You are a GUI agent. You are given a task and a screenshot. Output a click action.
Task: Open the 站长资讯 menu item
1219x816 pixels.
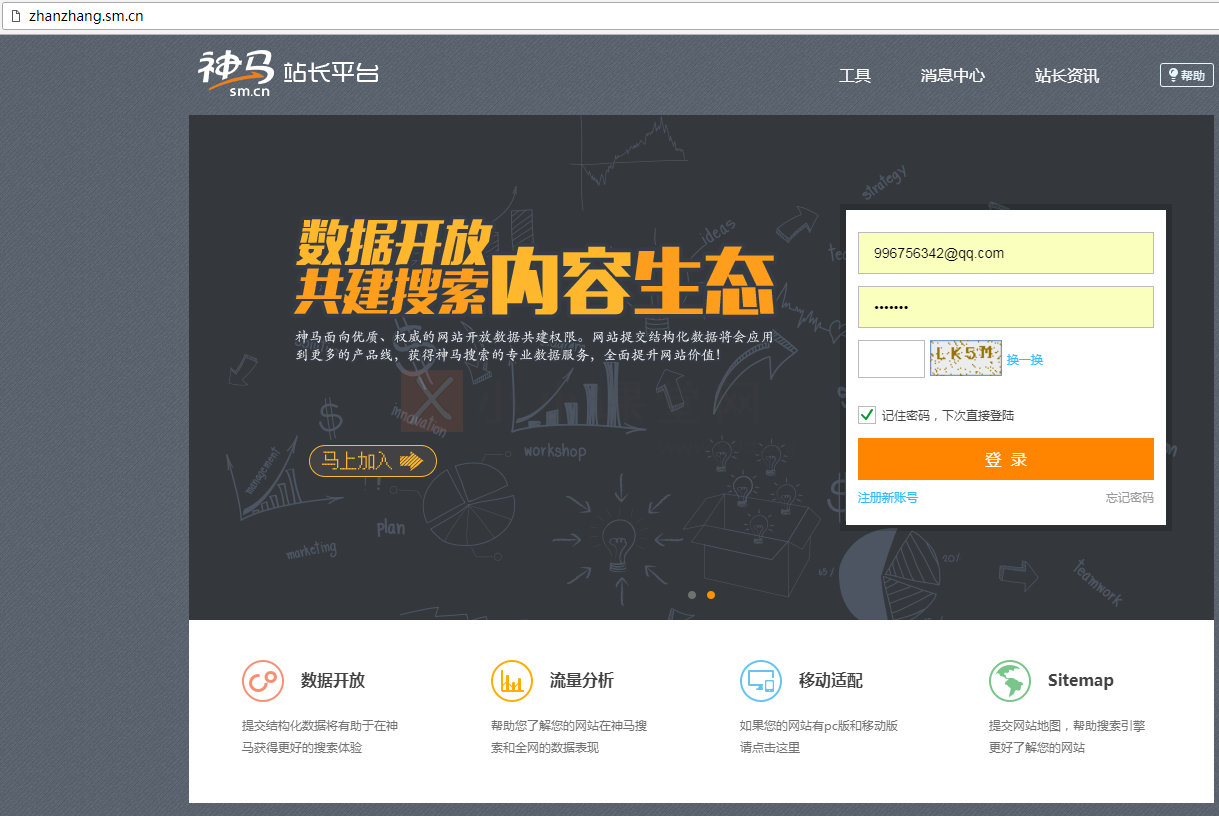pyautogui.click(x=1067, y=76)
